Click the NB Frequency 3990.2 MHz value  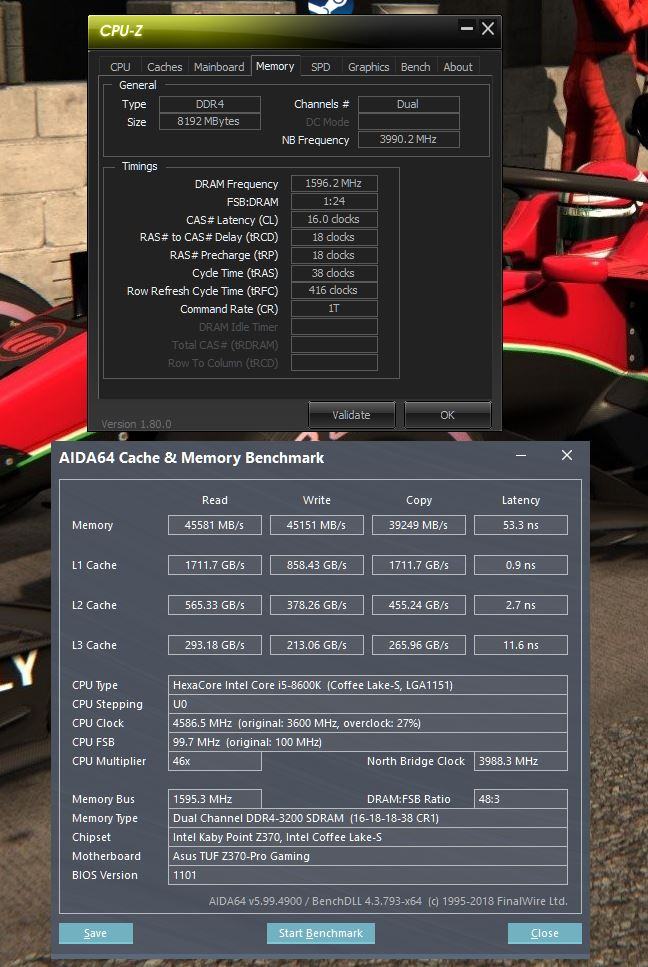point(409,139)
